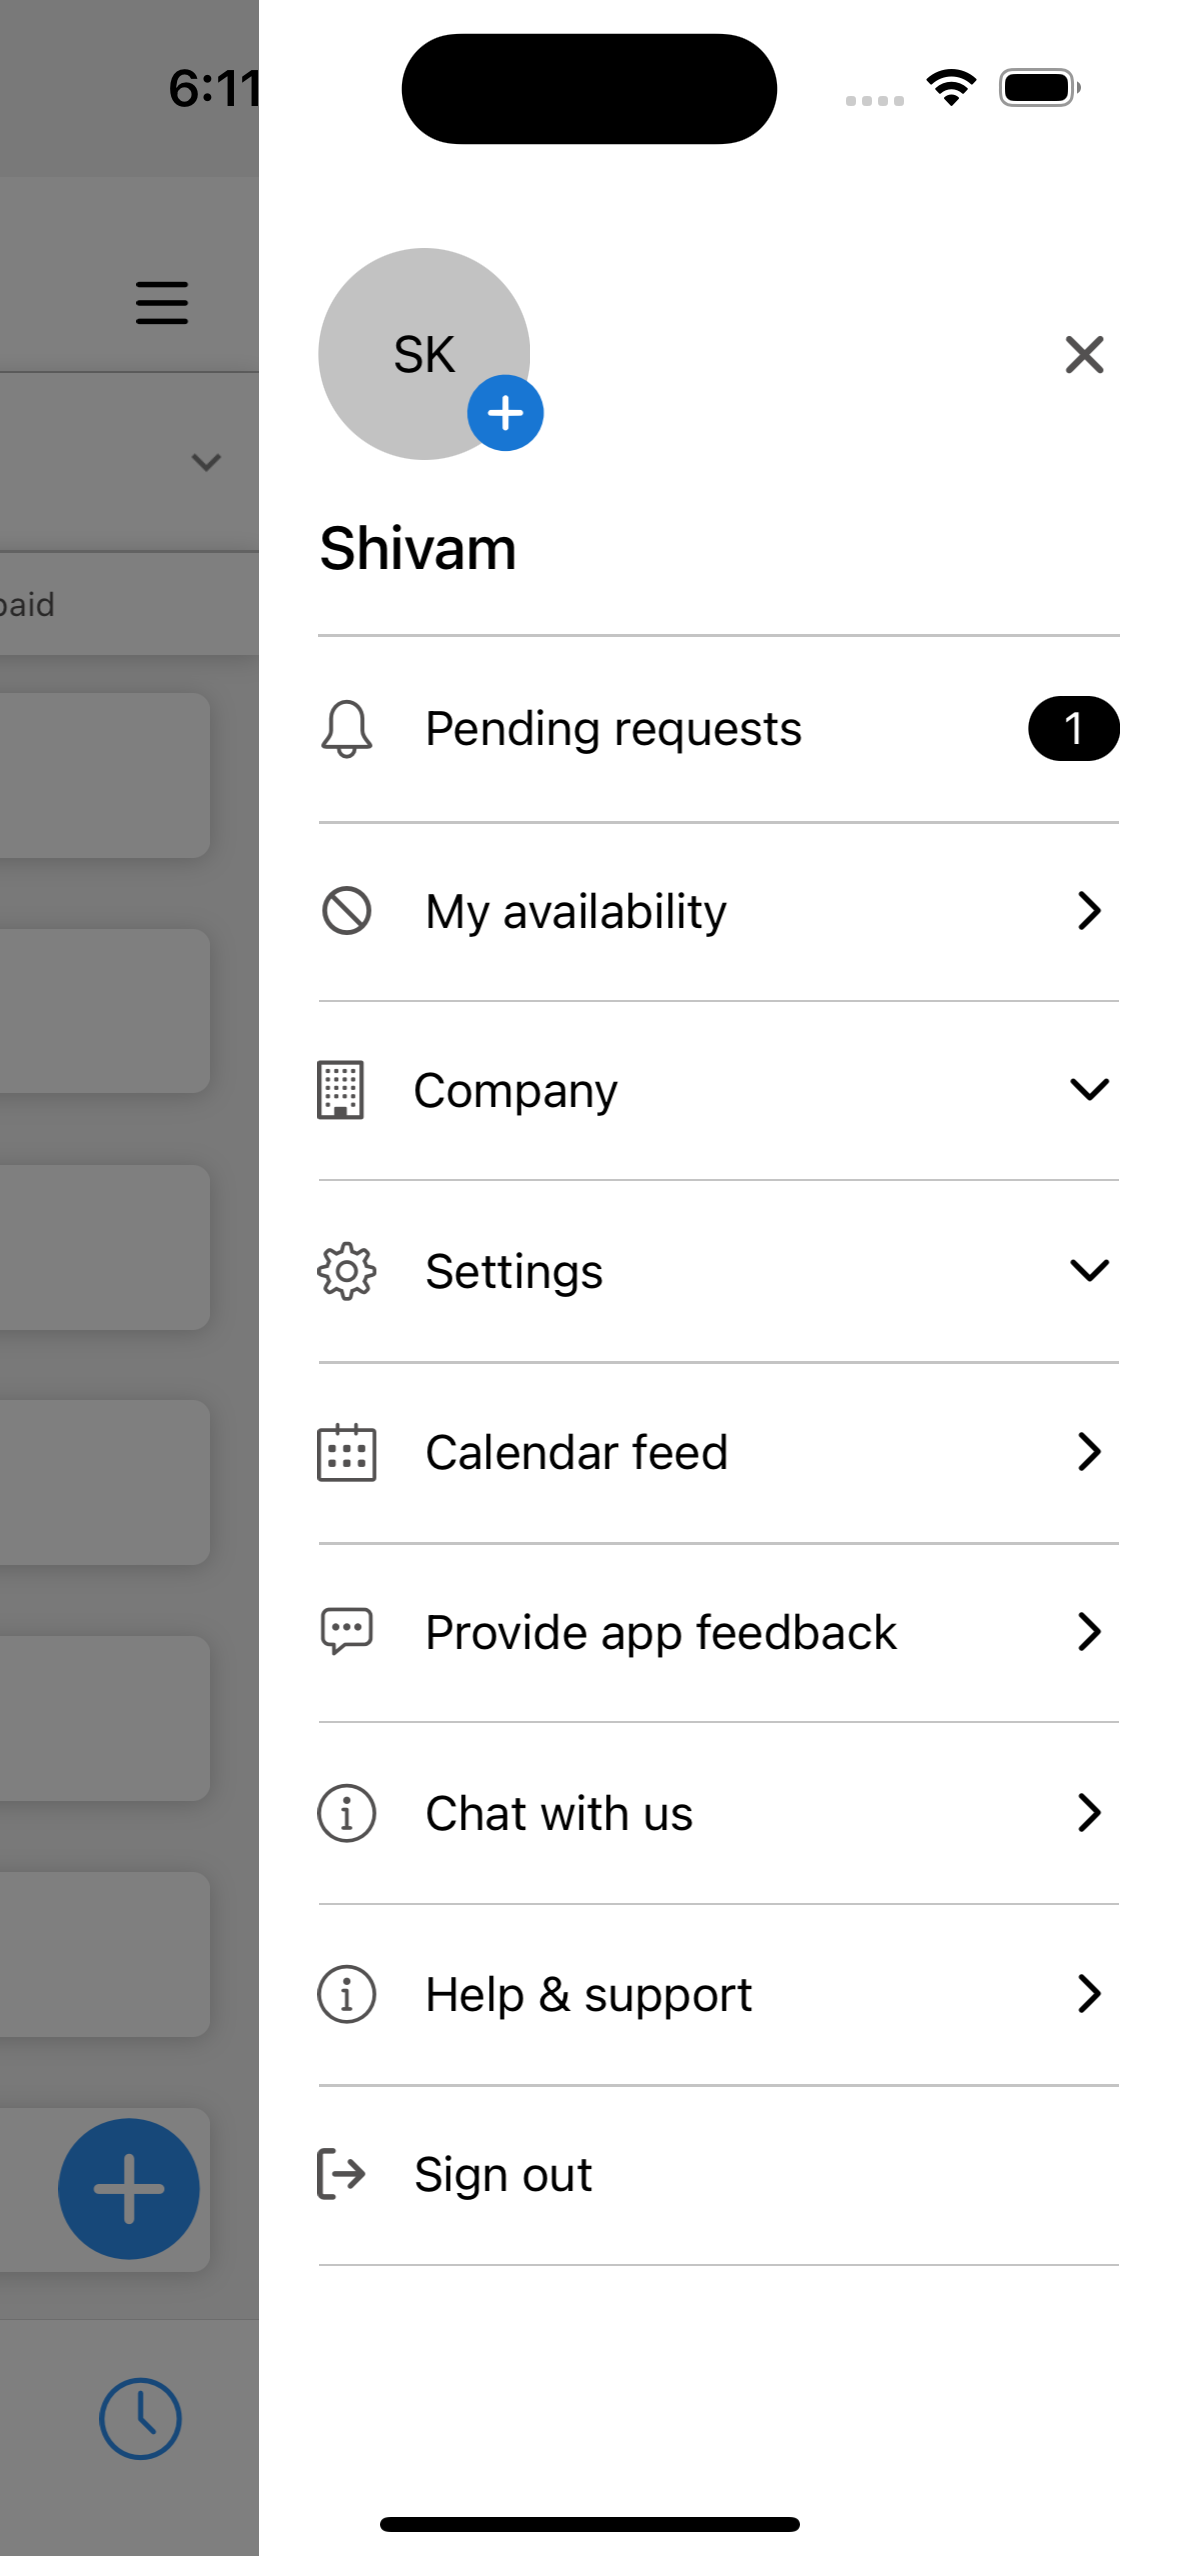The height and width of the screenshot is (2556, 1179).
Task: Tap the blue plus on SK avatar
Action: coord(505,413)
